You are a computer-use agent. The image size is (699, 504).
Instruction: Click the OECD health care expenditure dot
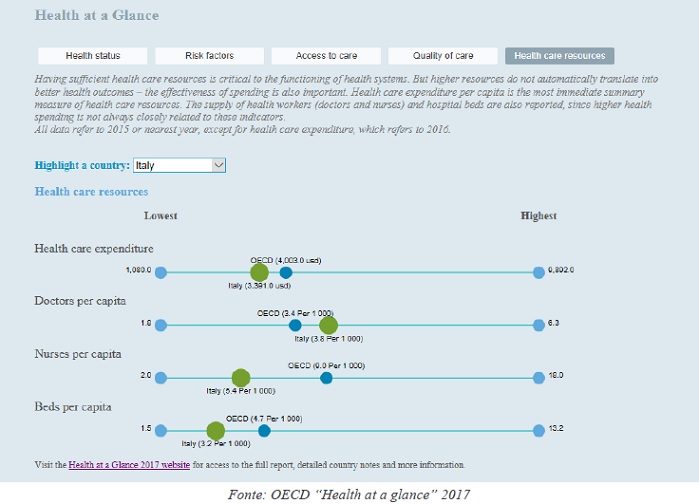pyautogui.click(x=286, y=272)
